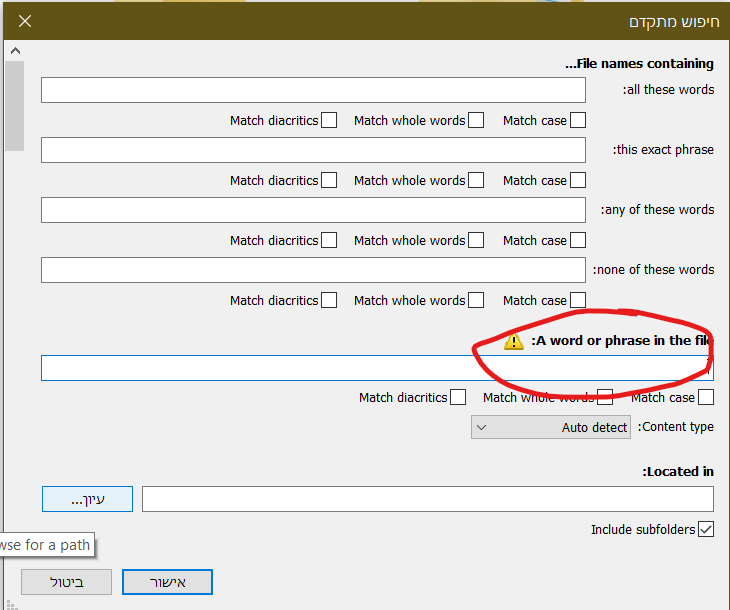Enable Match whole words for none of these words
This screenshot has width=730, height=610.
click(476, 300)
